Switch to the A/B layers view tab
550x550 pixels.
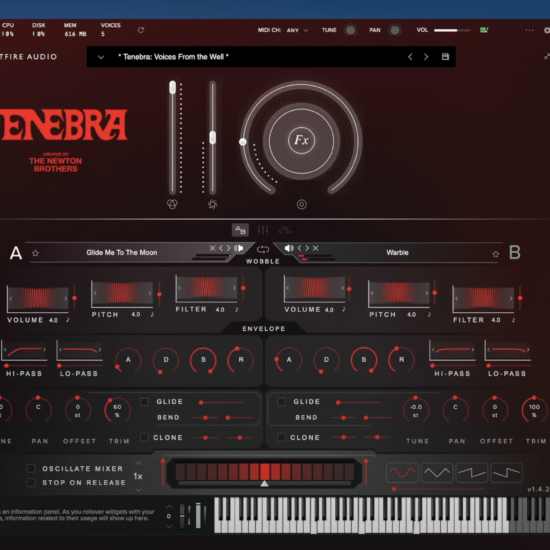(x=240, y=230)
